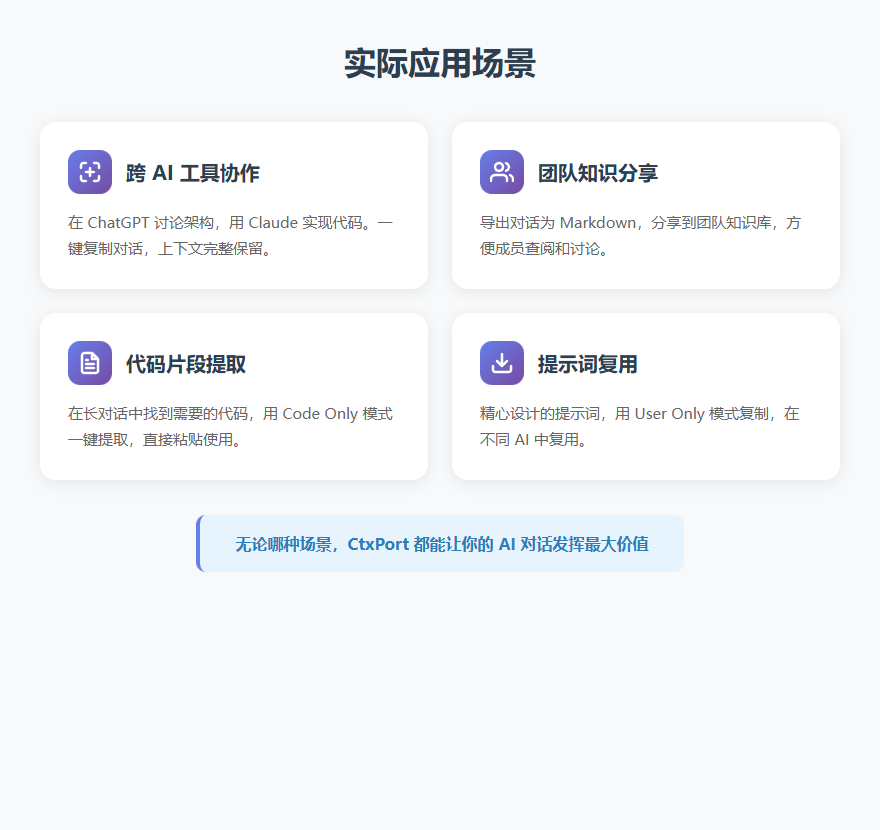Click the document icon for 代码片段提取

90,363
